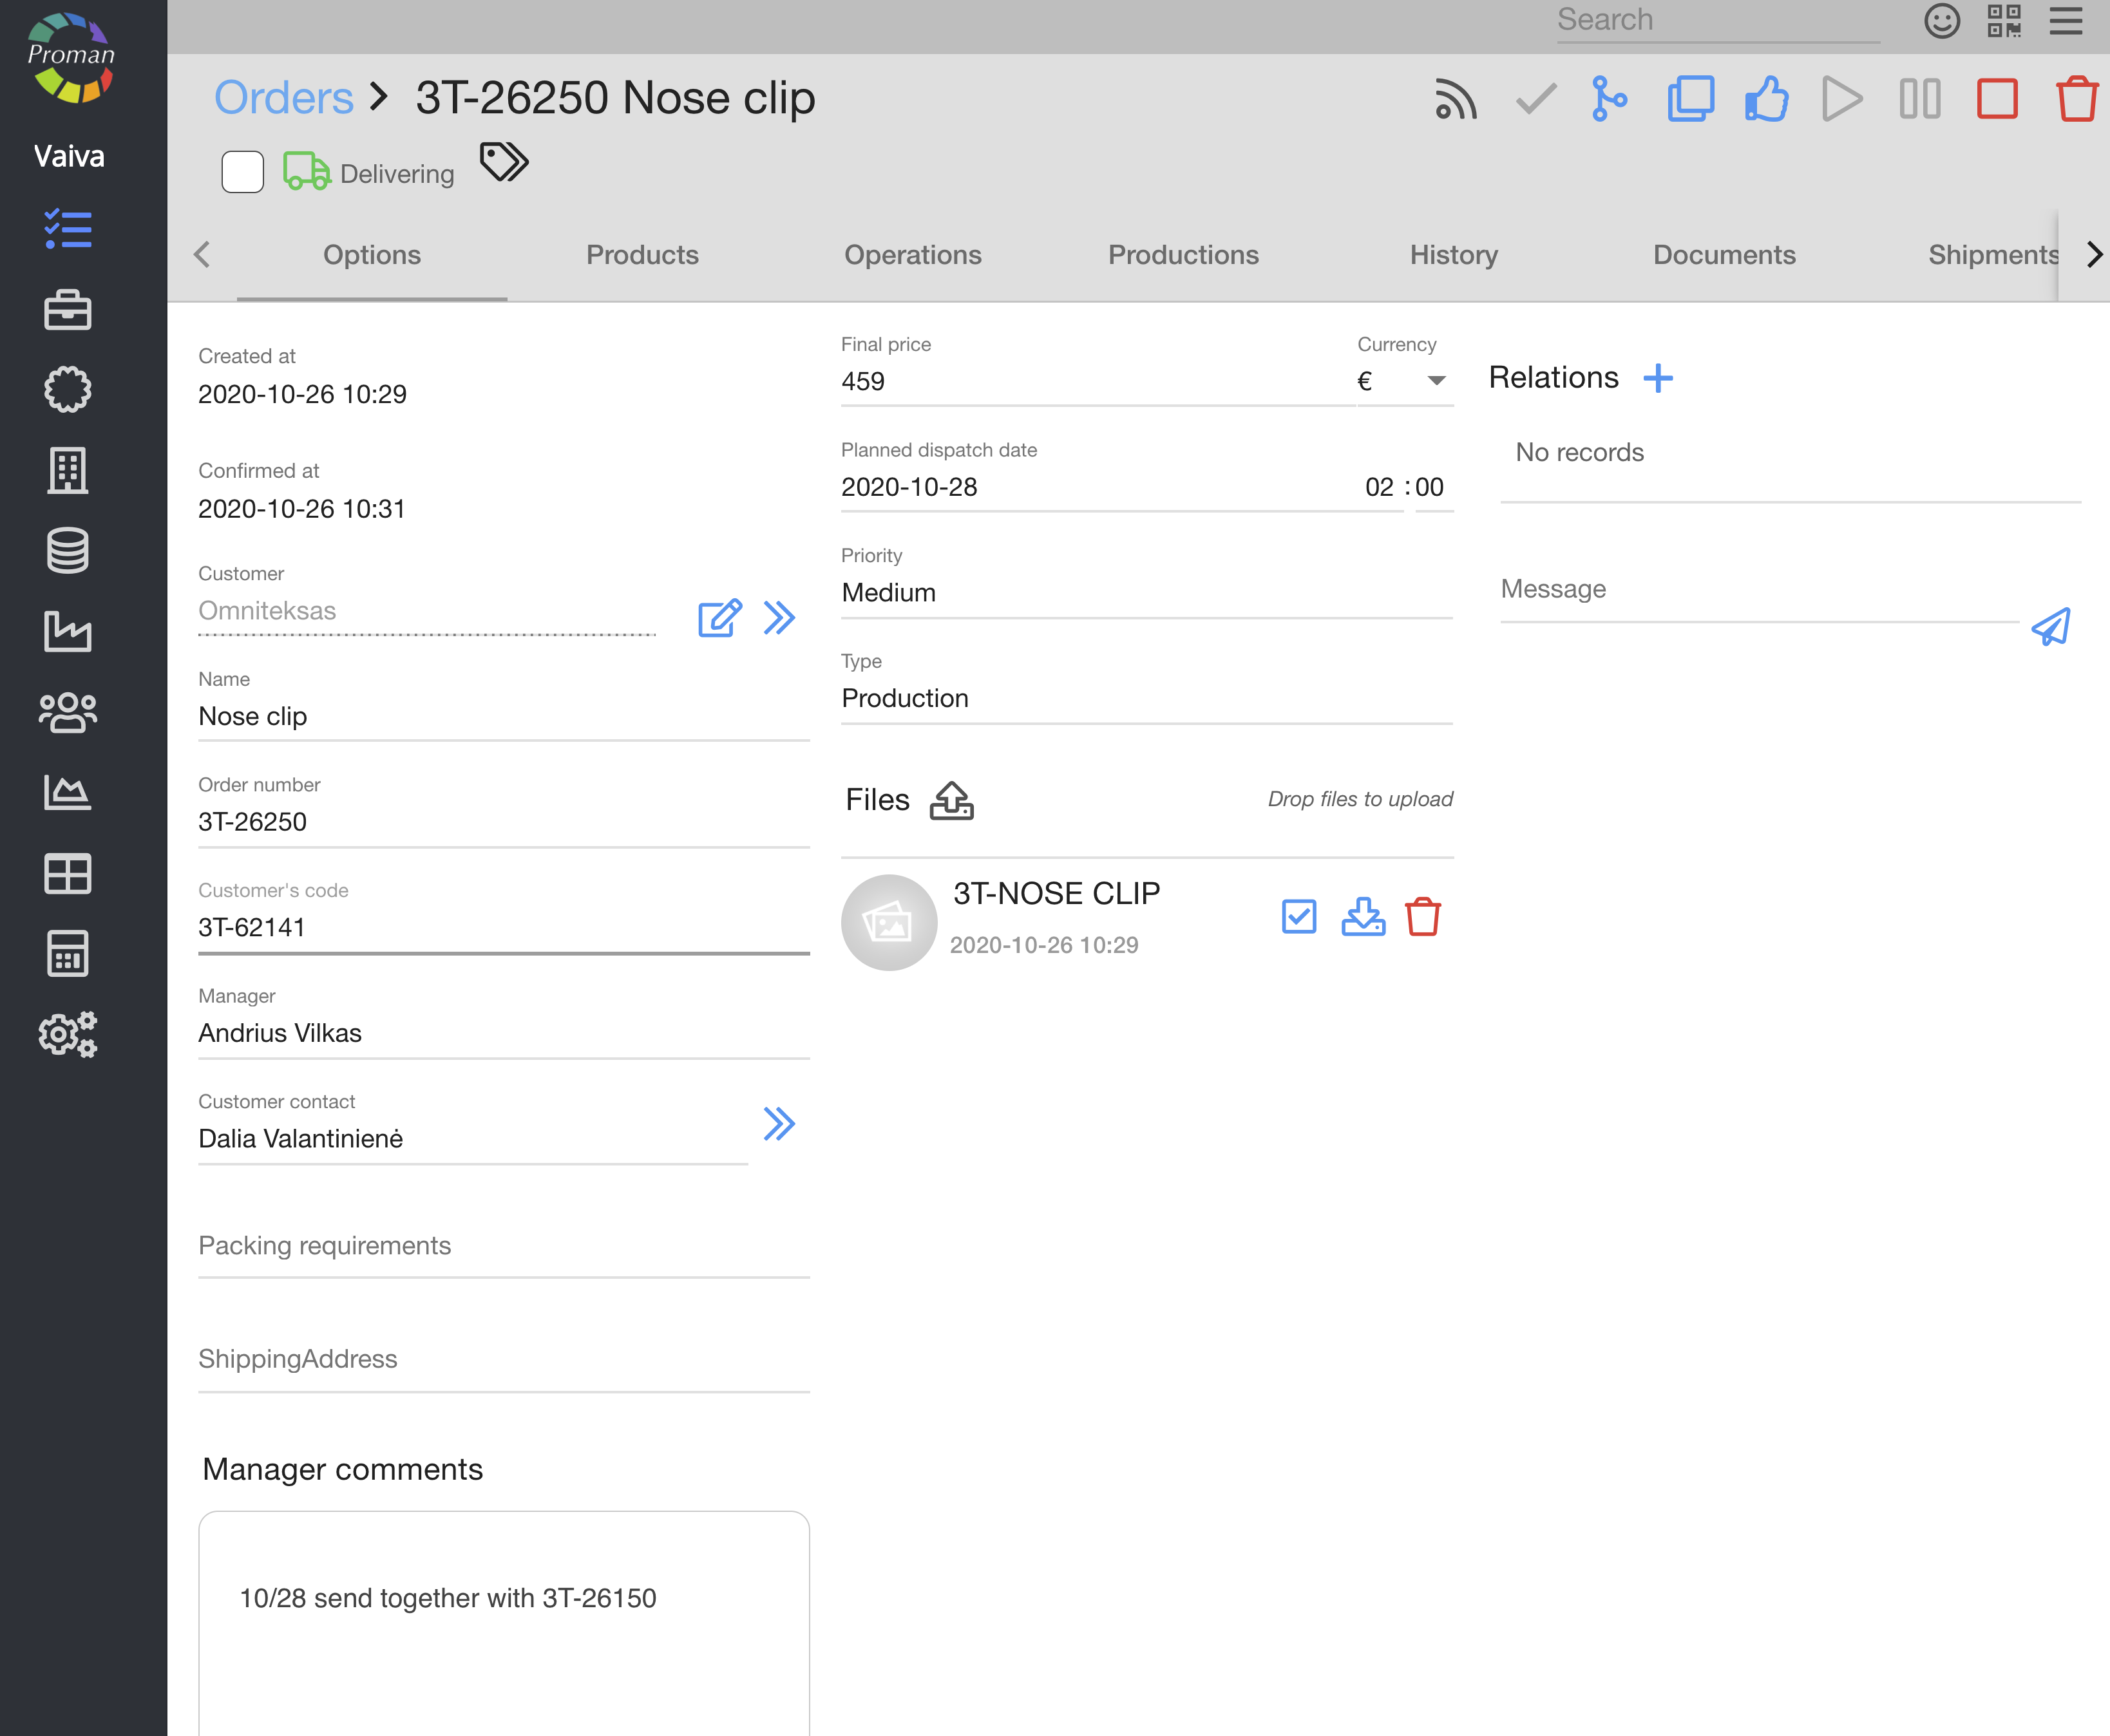Open the History tab

1453,255
